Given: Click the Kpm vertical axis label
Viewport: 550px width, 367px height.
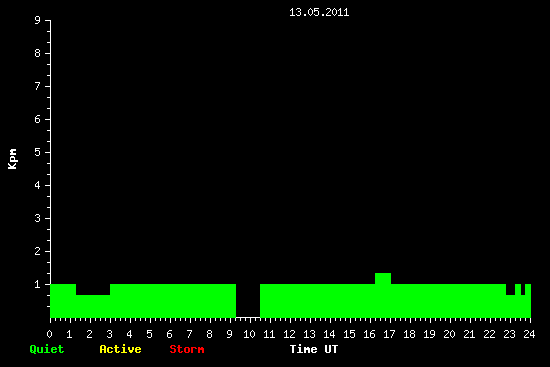Looking at the screenshot, I should pyautogui.click(x=13, y=159).
